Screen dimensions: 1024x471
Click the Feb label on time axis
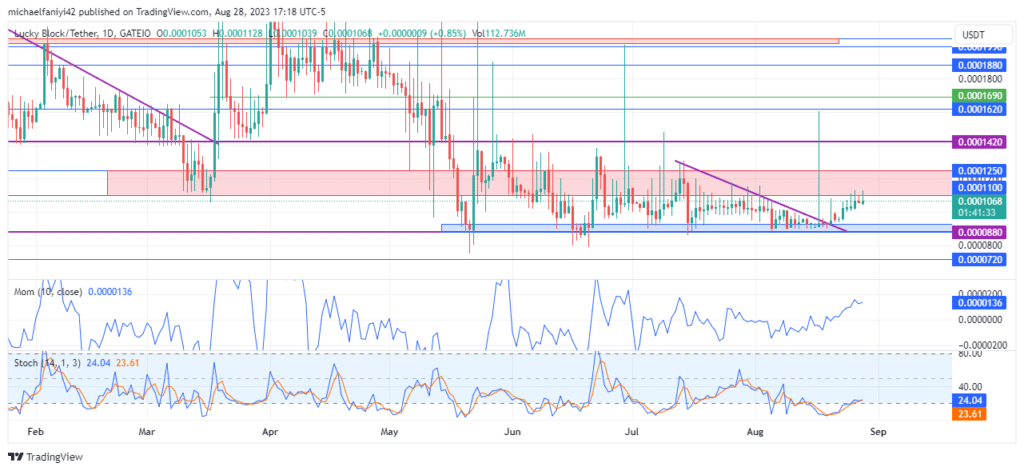point(36,432)
